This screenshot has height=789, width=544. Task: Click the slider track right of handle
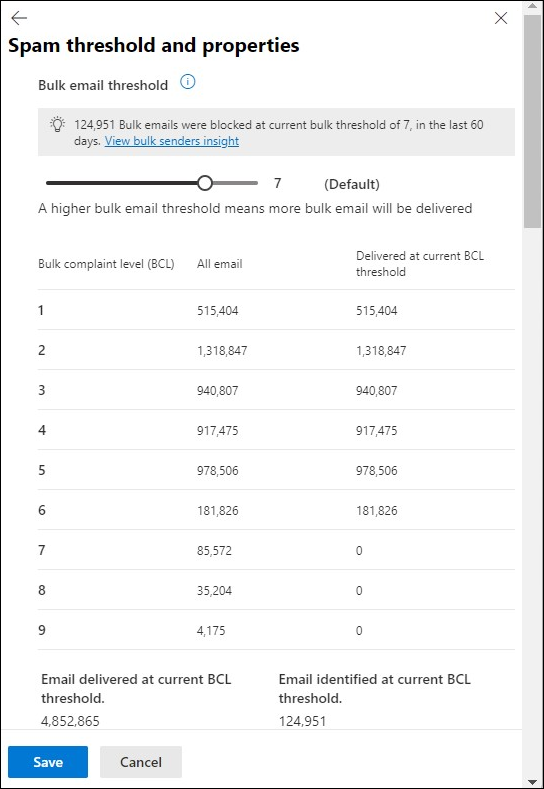tap(235, 183)
